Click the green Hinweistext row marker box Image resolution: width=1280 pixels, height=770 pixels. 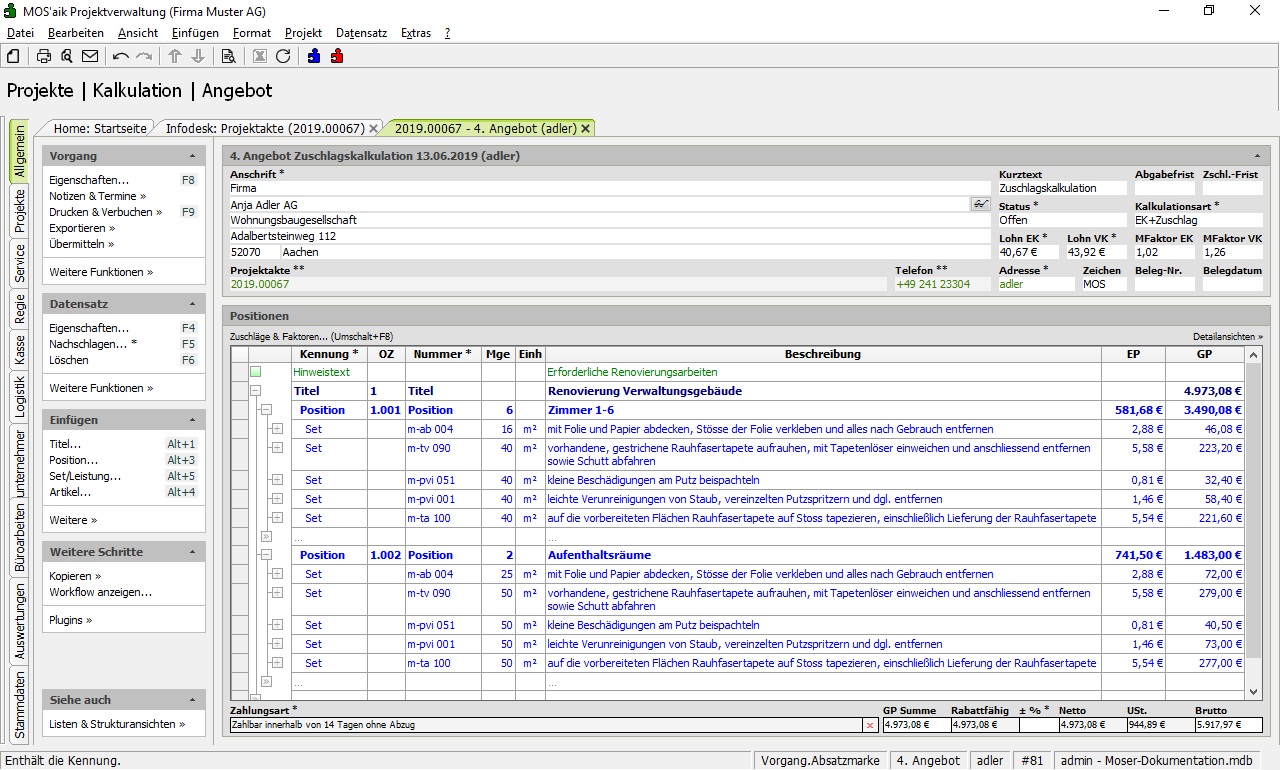(256, 372)
